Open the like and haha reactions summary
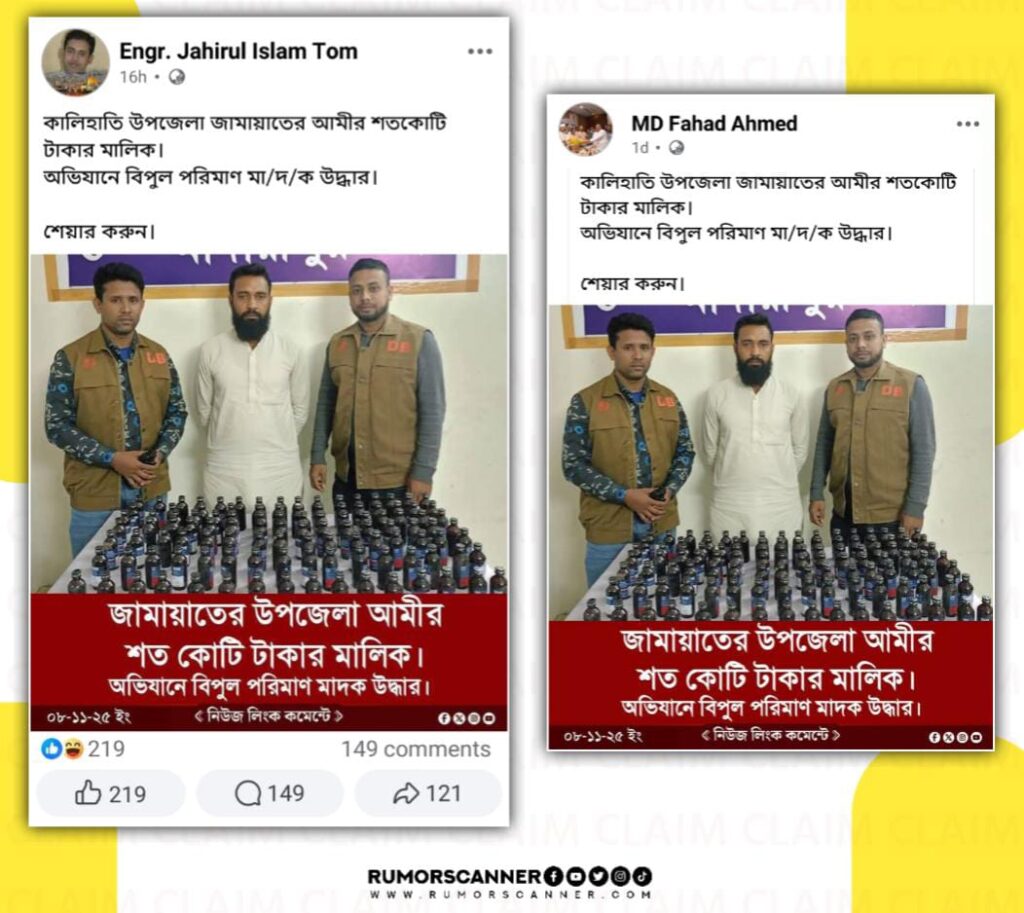The image size is (1024, 913). 82,748
